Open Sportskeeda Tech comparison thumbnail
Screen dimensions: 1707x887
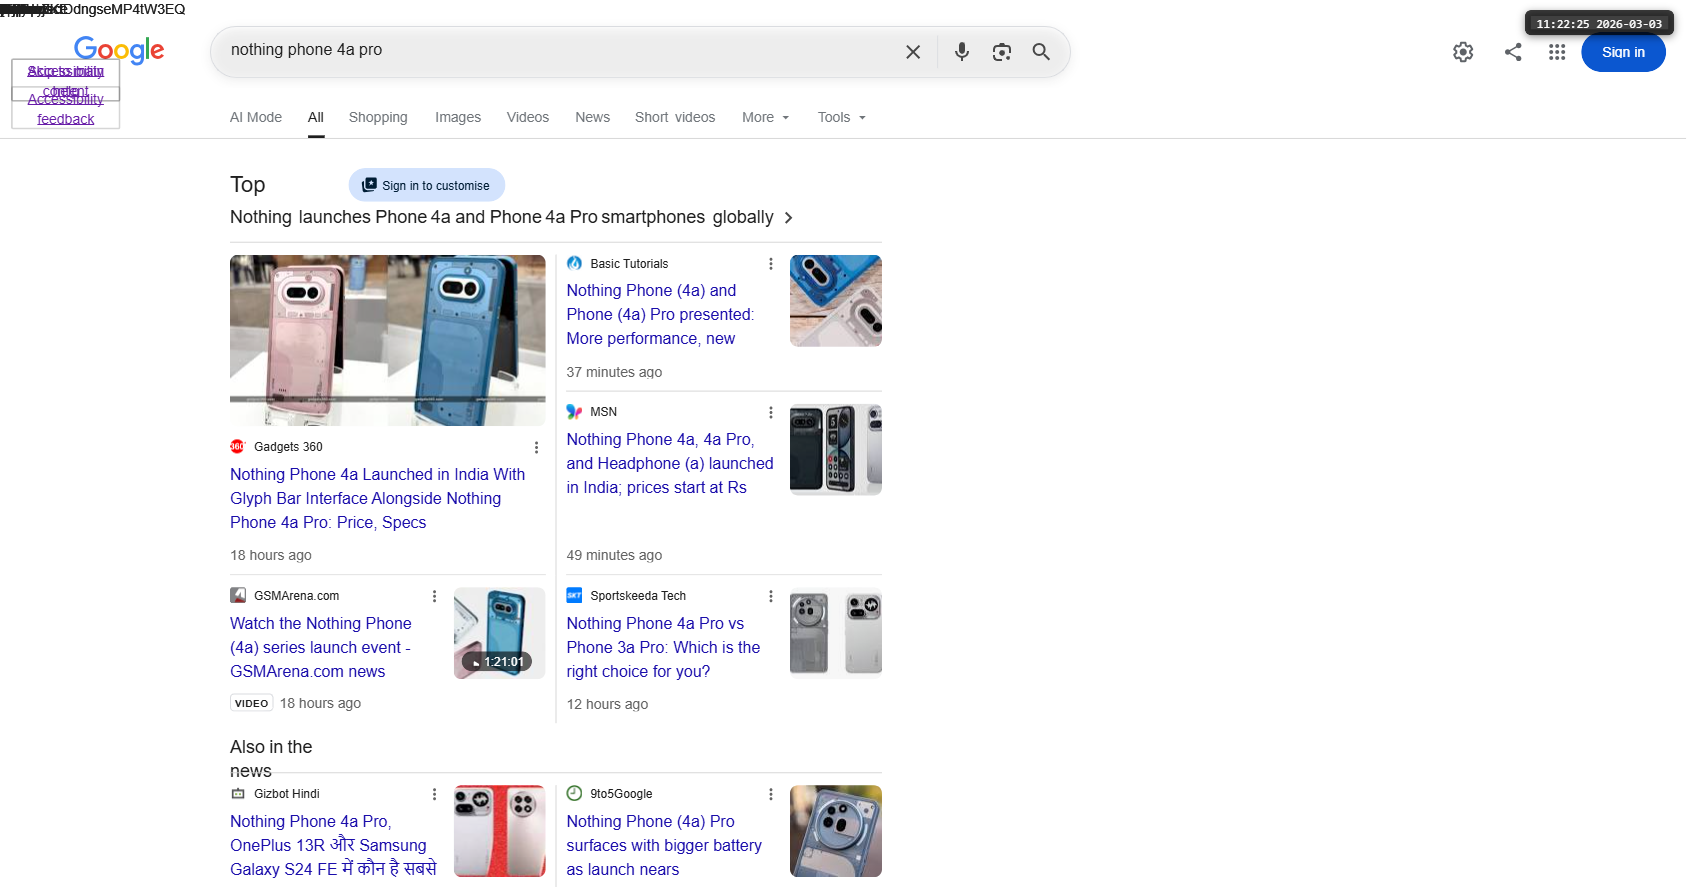click(x=836, y=633)
